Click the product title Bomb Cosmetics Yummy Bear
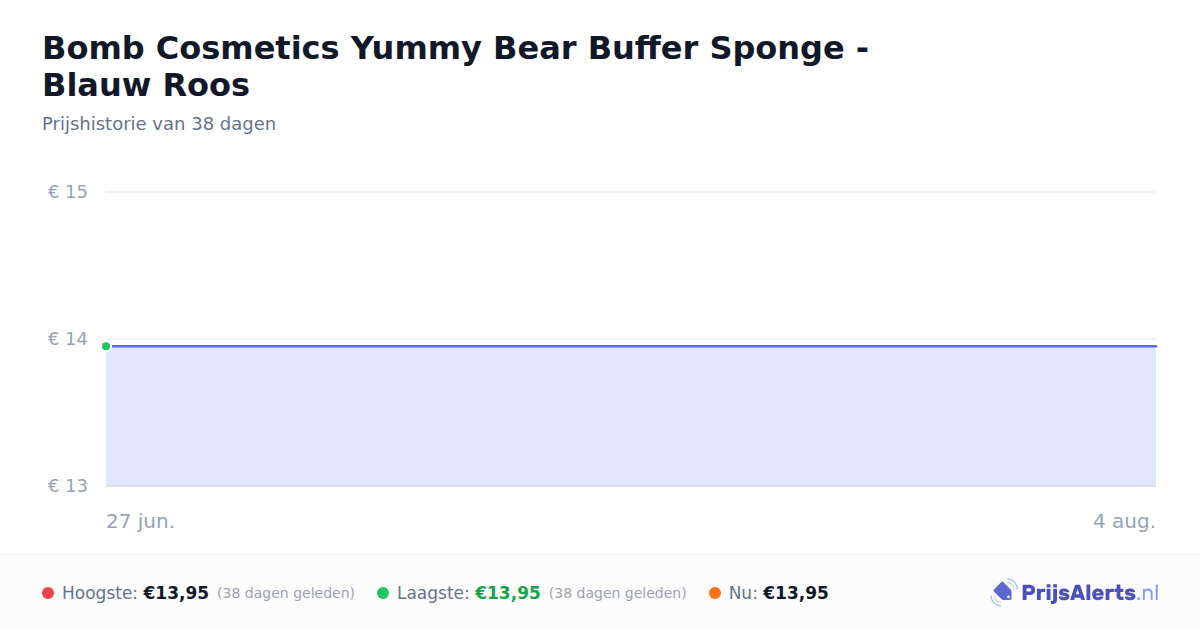 455,66
